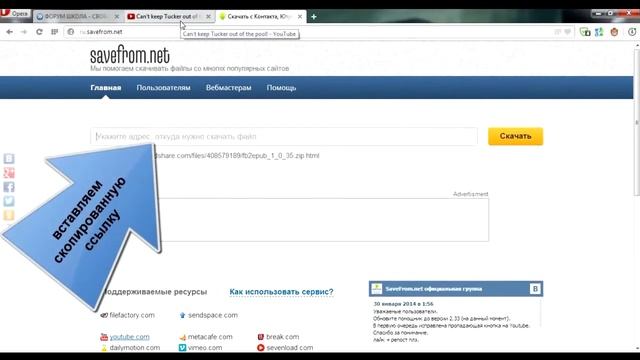This screenshot has height=360, width=640.
Task: Minimize the Opera browser window
Action: (598, 13)
